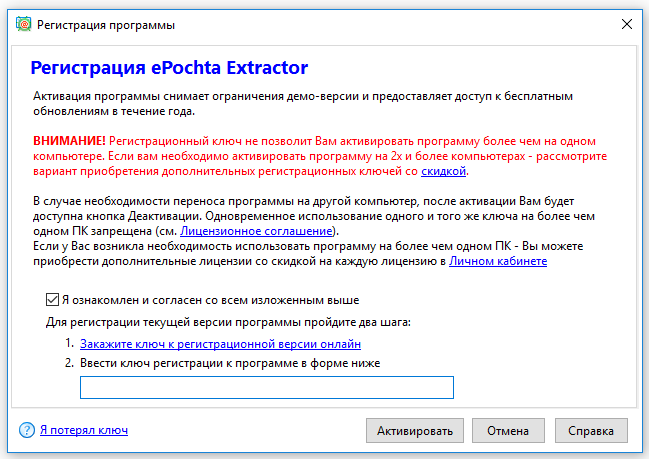
Task: Click the ePochta app icon in title bar
Action: click(24, 24)
